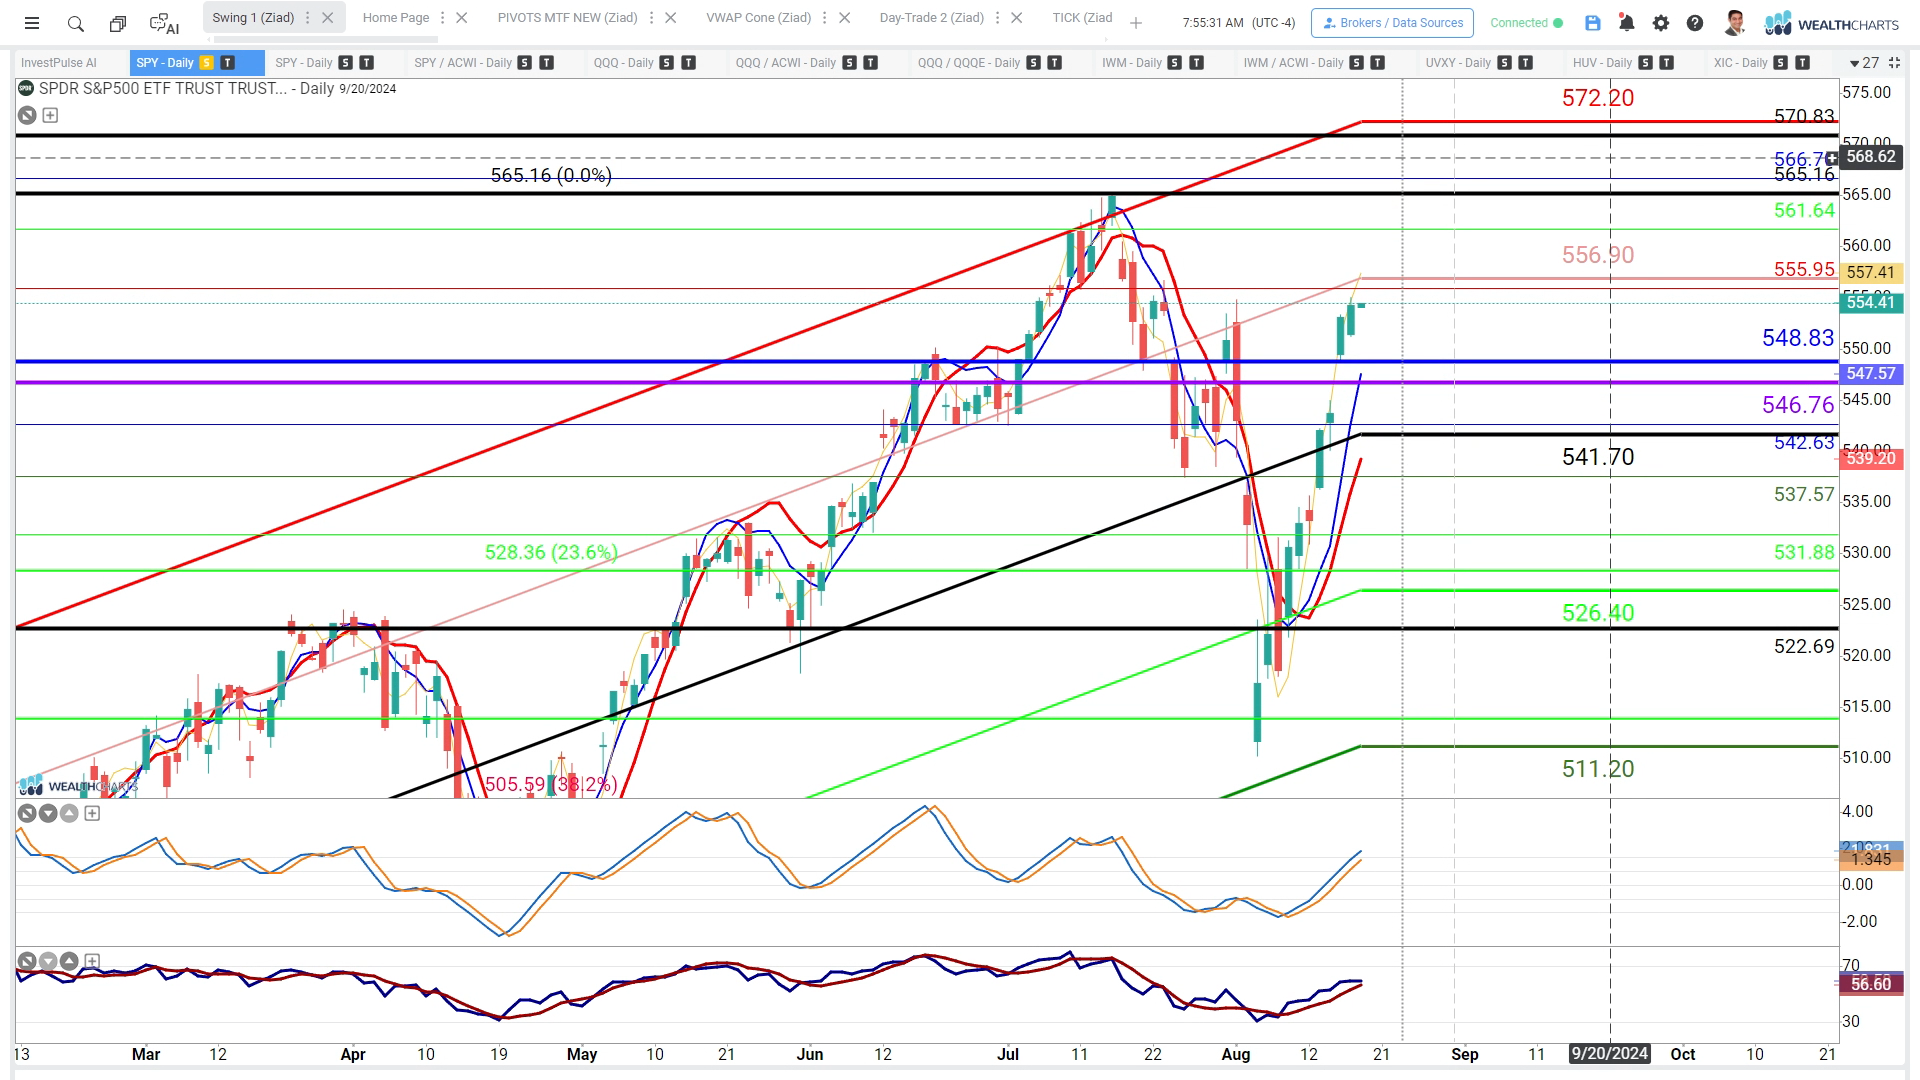Switch to Home Page workspace tab
Screen dimensions: 1920x1080
click(396, 18)
